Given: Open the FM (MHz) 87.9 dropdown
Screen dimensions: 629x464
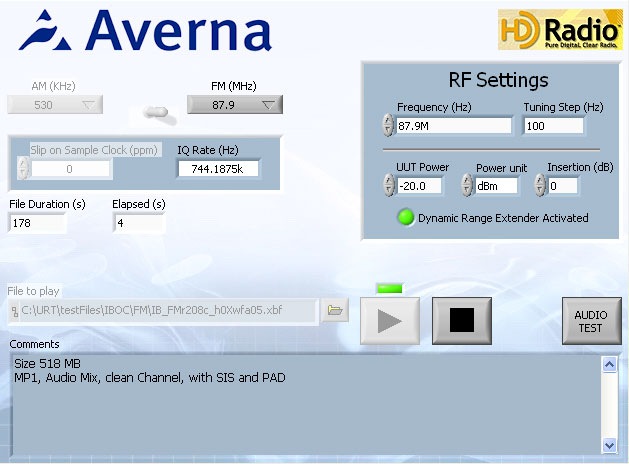Looking at the screenshot, I should point(235,105).
